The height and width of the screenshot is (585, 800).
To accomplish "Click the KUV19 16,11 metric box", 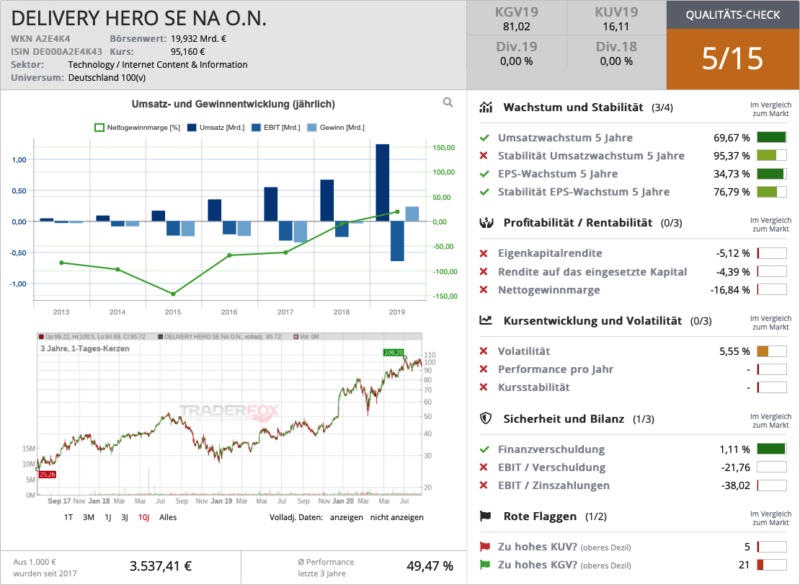I will click(616, 19).
